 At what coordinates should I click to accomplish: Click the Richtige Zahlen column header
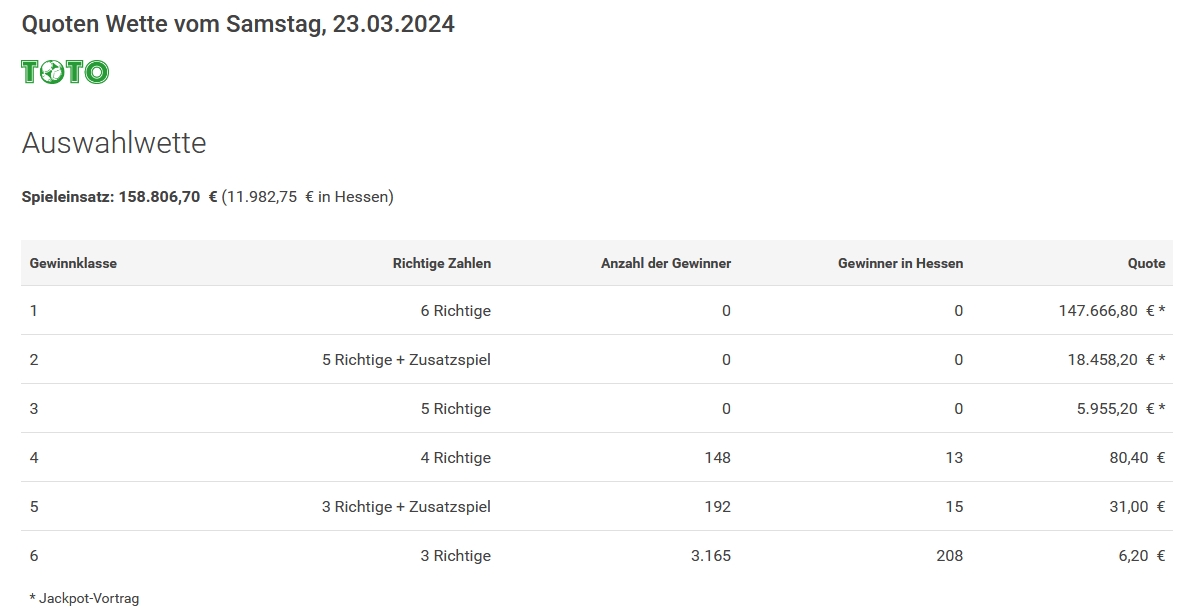click(441, 264)
